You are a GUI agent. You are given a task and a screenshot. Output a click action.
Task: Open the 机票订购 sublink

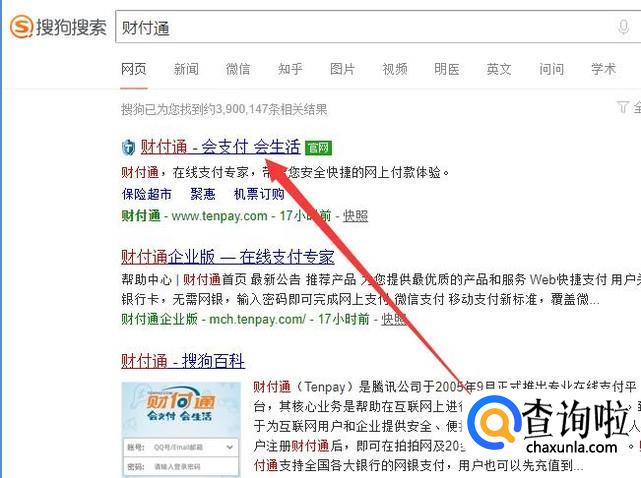point(259,194)
